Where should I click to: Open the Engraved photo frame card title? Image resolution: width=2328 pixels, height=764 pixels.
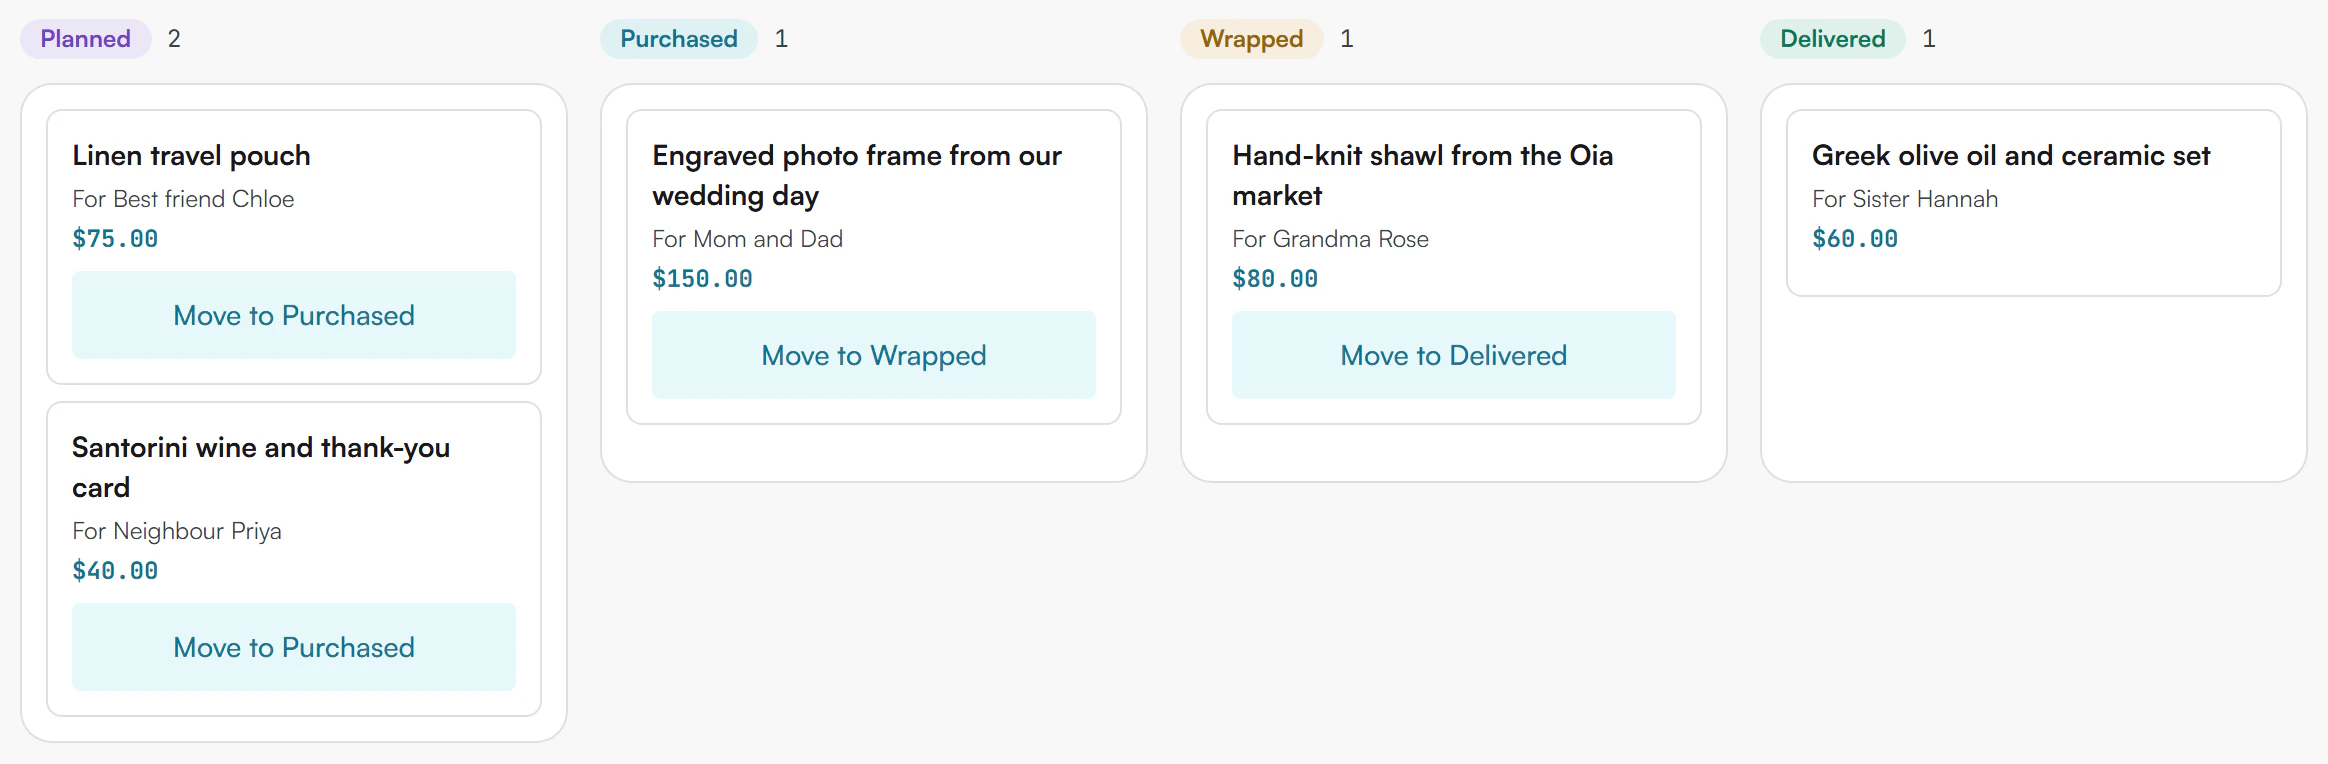857,175
